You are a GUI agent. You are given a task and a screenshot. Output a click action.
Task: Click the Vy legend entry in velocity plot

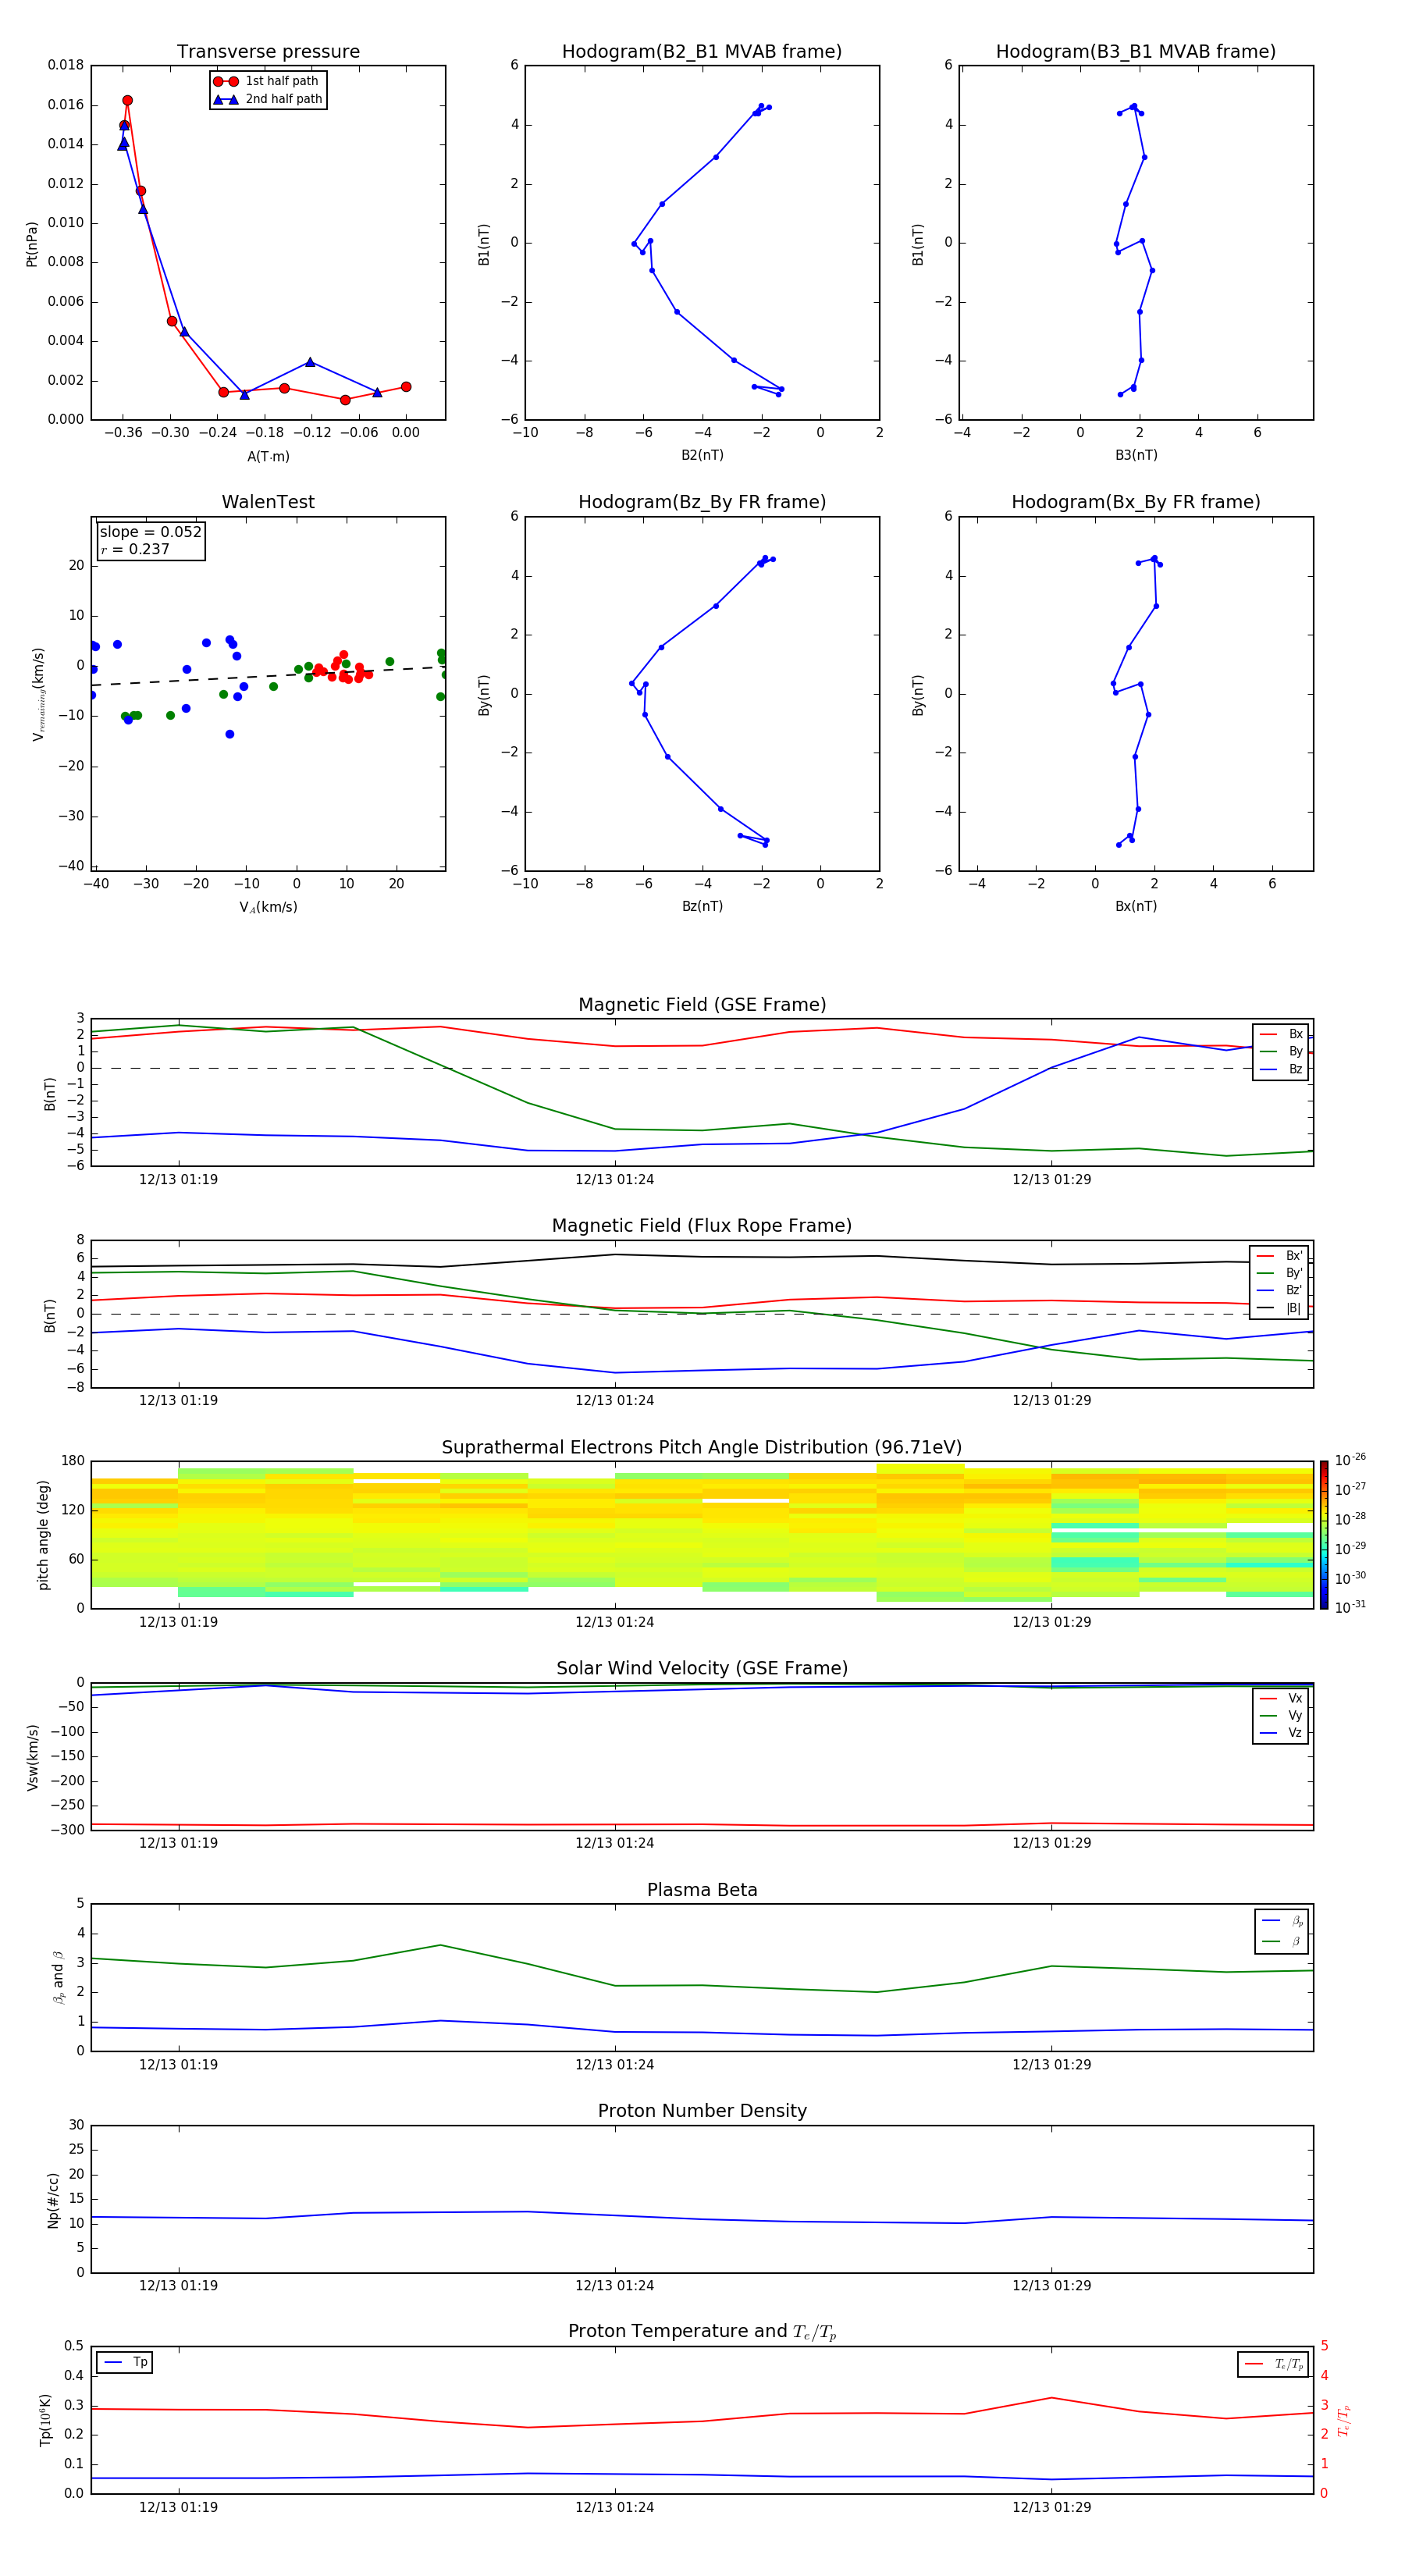click(1281, 1715)
